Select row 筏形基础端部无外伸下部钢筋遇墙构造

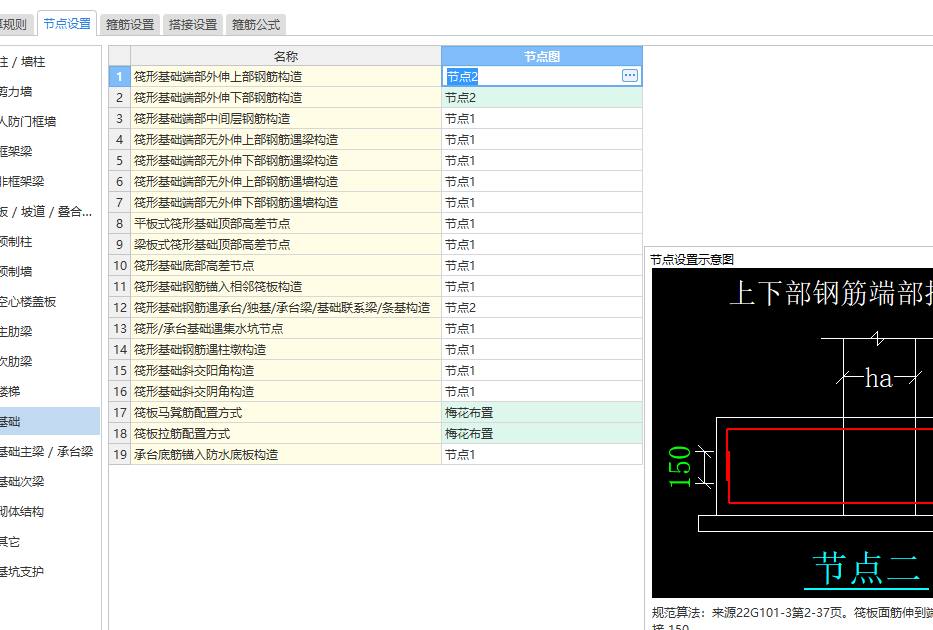[286, 202]
